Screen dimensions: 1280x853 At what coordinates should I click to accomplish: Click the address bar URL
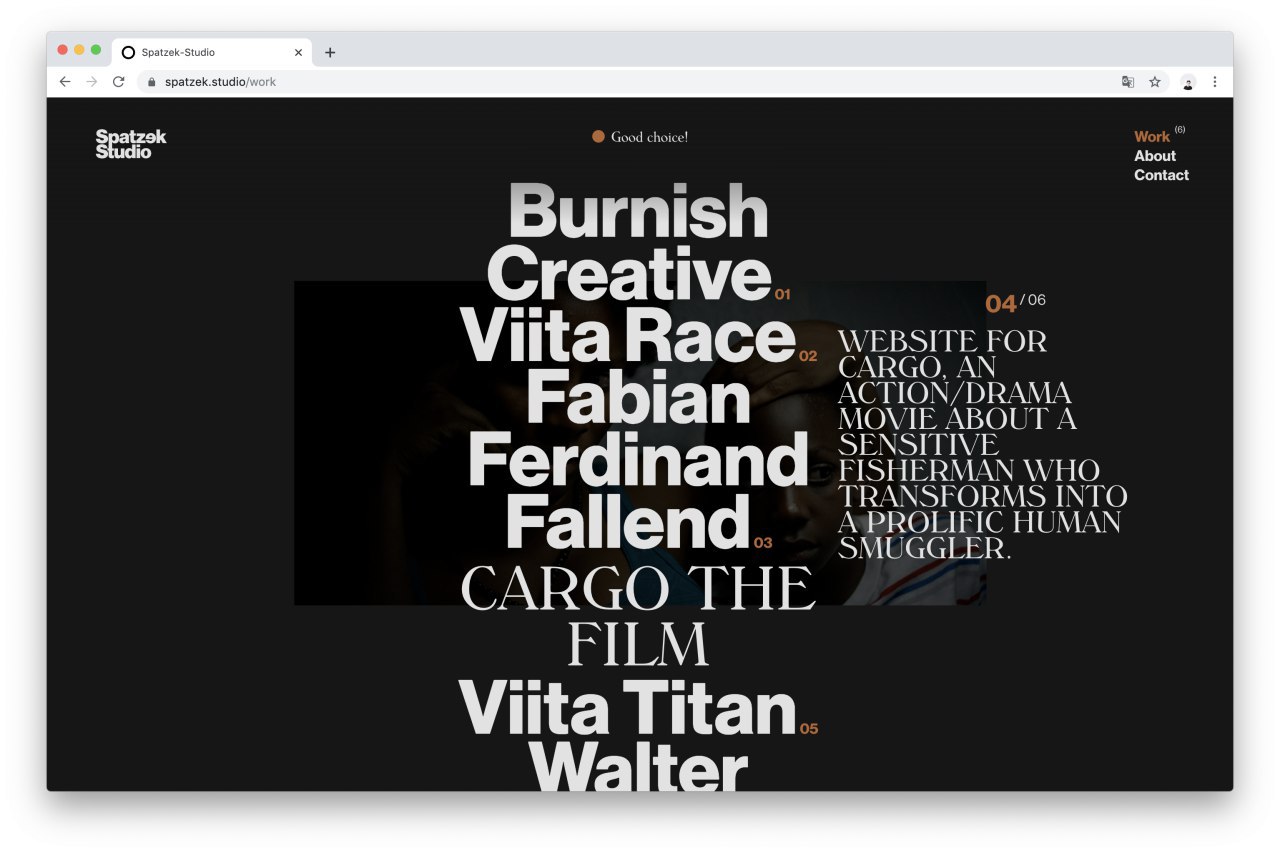(220, 82)
